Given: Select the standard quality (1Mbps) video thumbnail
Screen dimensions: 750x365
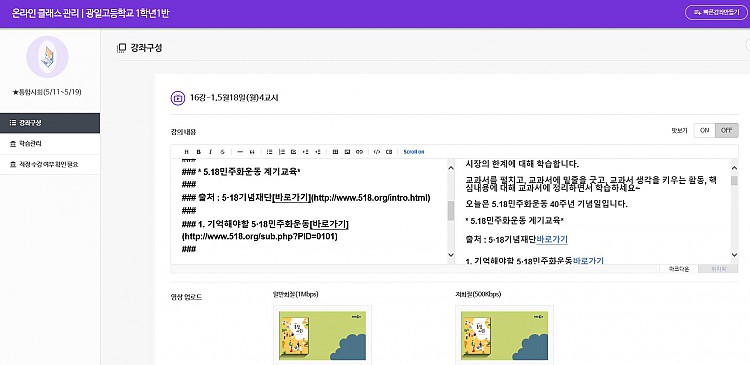Looking at the screenshot, I should (x=322, y=335).
